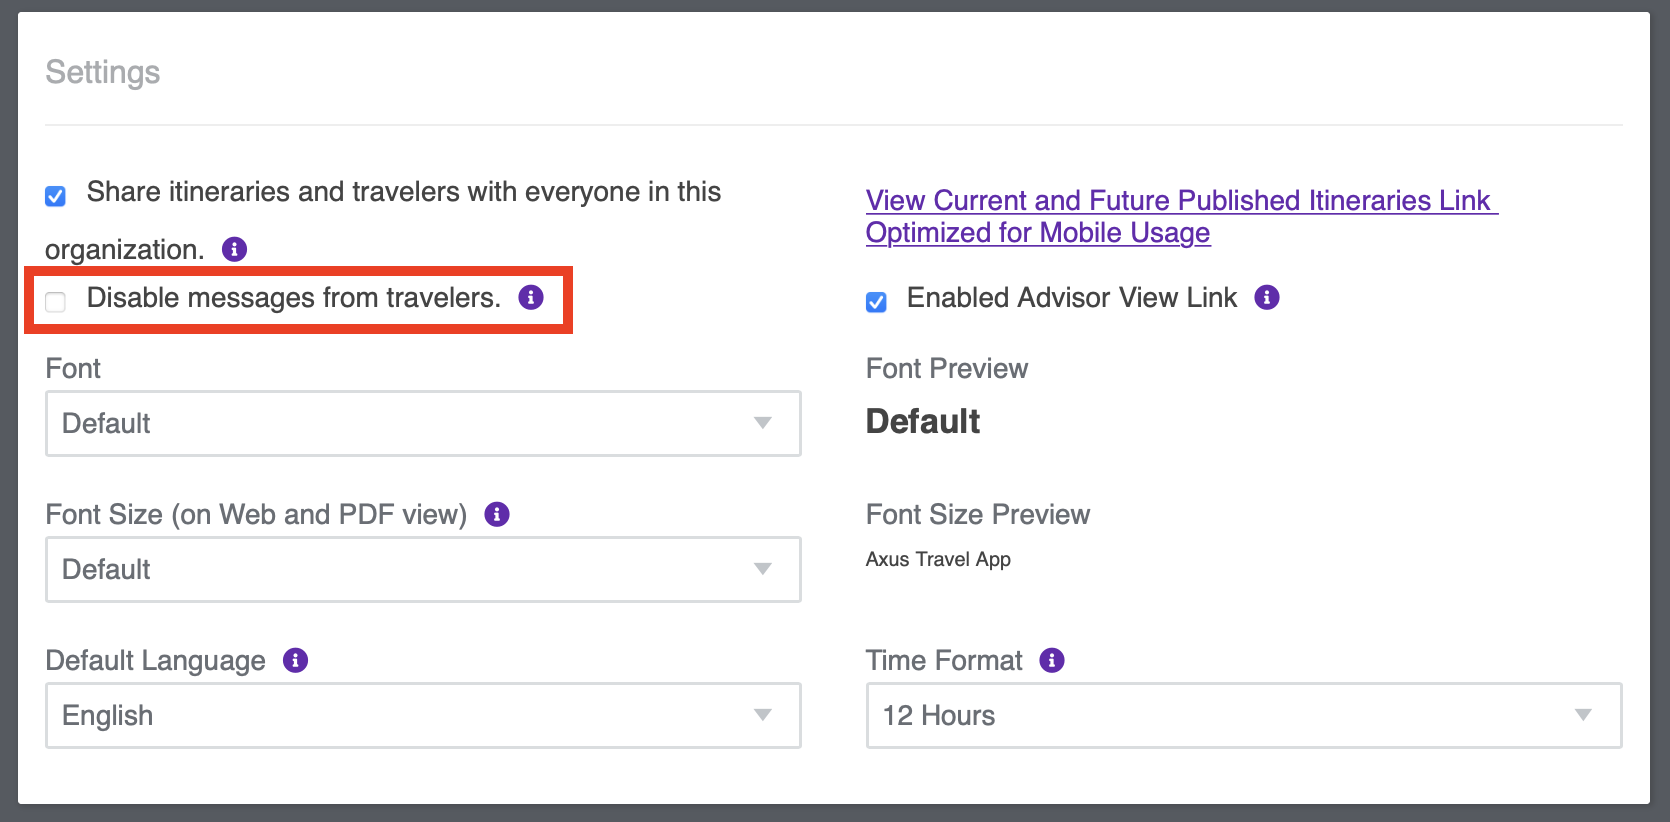Click info icon beside Enabled Advisor View Link
Viewport: 1670px width, 822px height.
(x=1267, y=297)
